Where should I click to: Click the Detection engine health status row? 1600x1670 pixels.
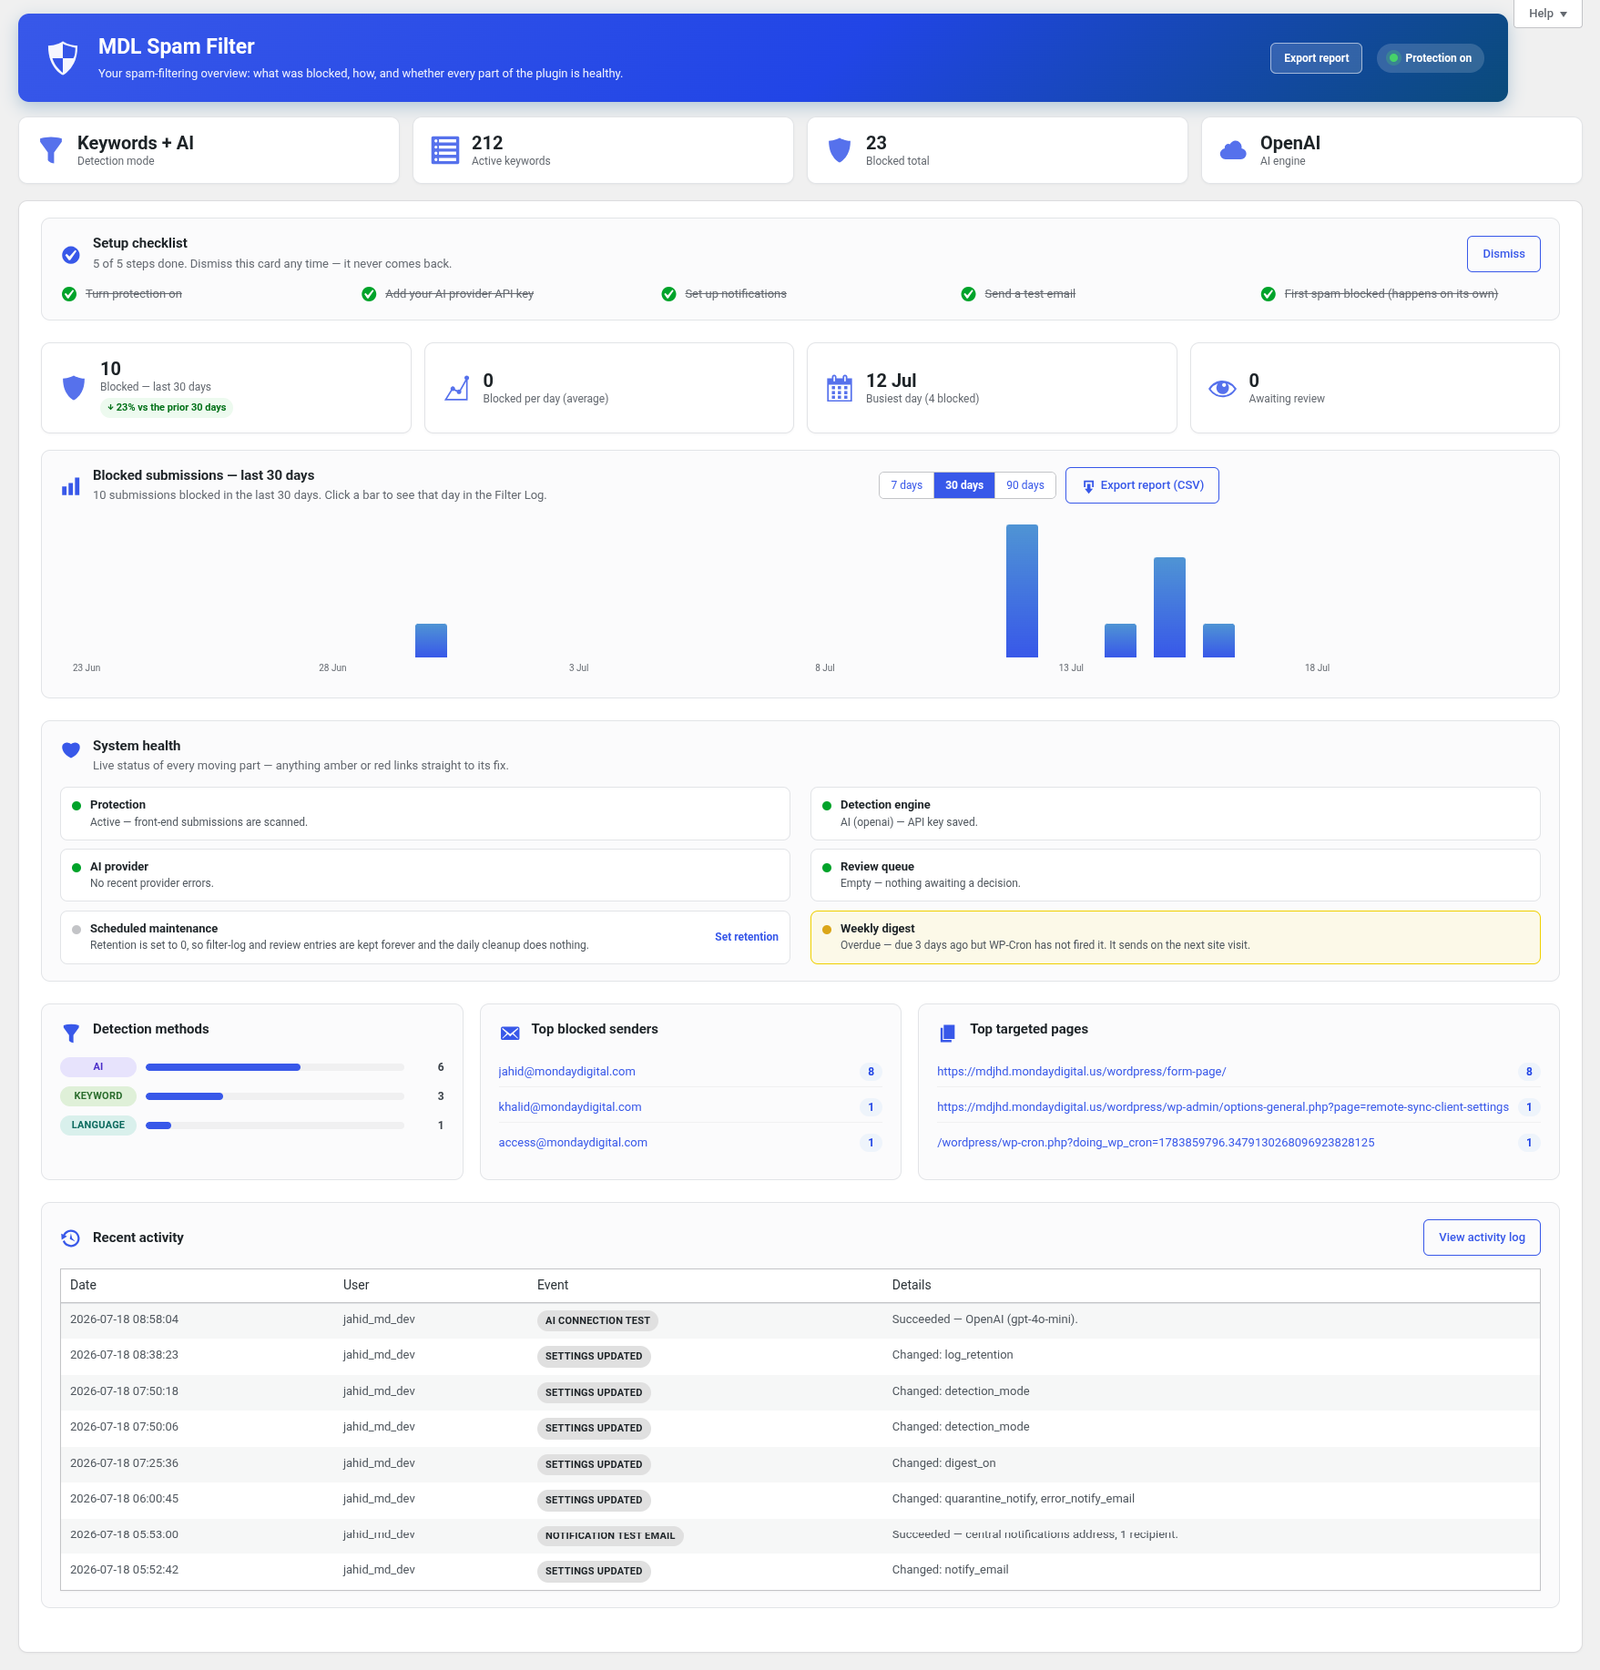pyautogui.click(x=1175, y=813)
